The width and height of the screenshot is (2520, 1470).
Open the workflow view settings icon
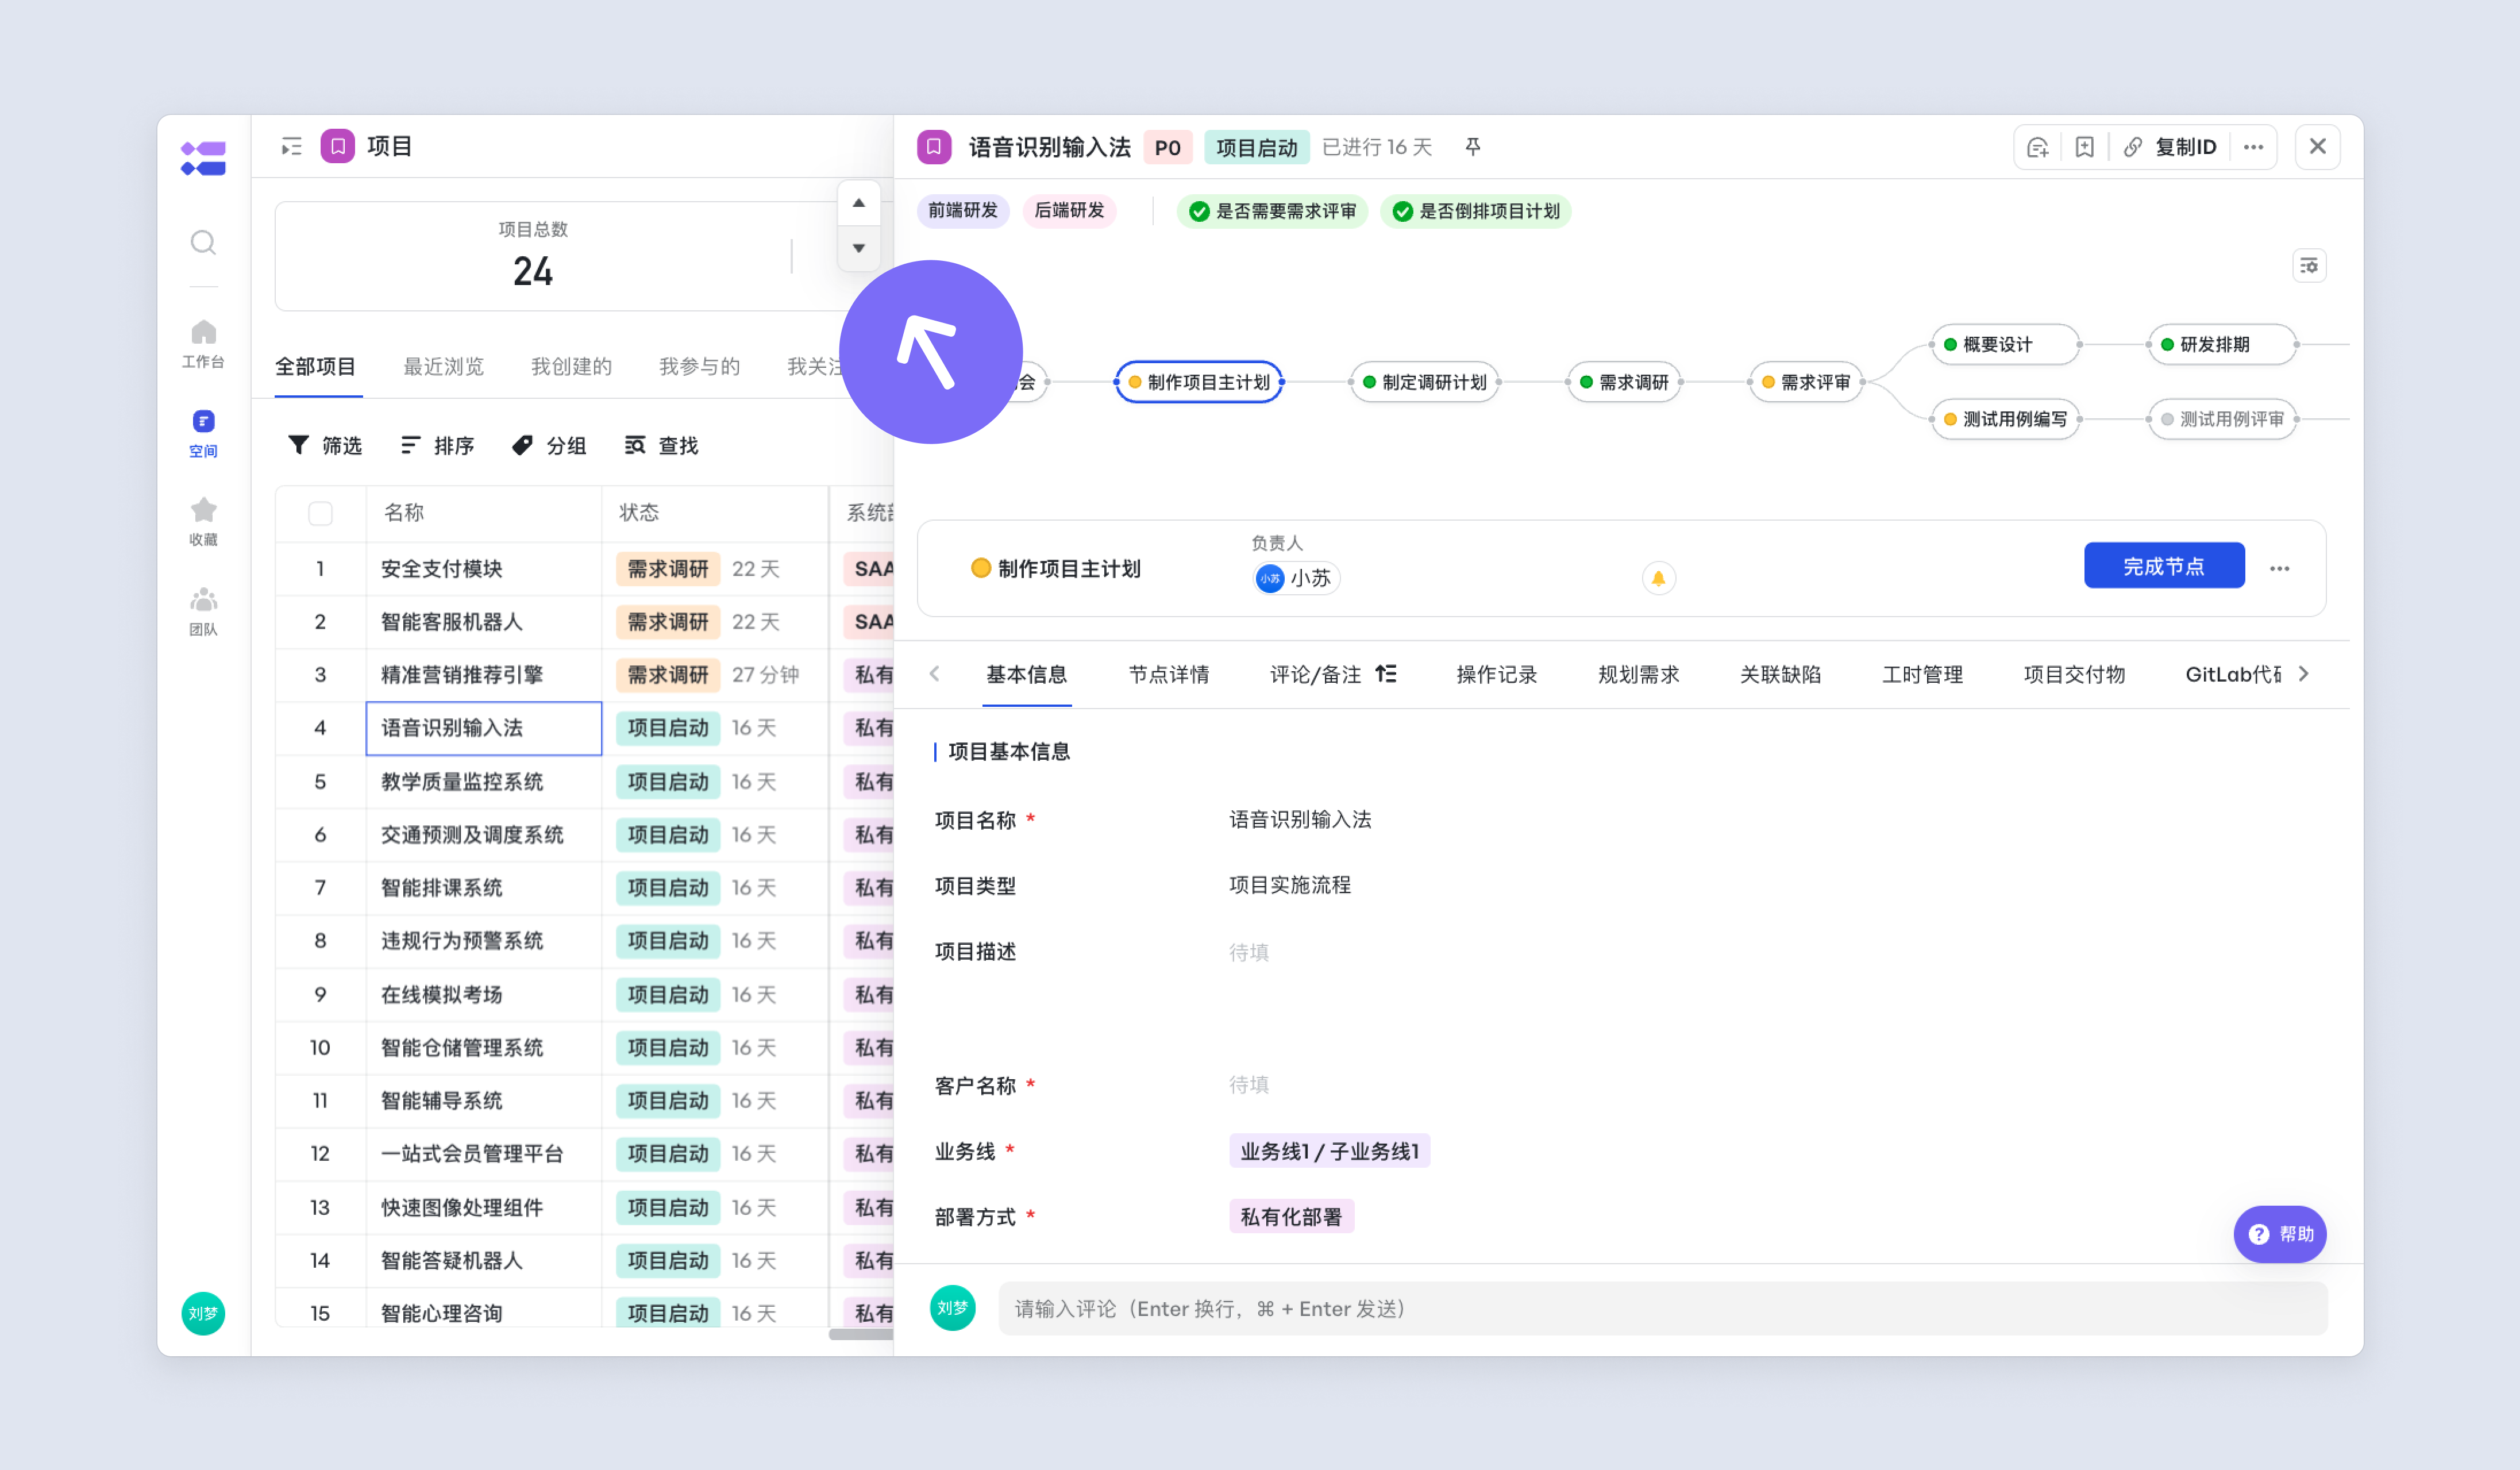tap(2309, 266)
